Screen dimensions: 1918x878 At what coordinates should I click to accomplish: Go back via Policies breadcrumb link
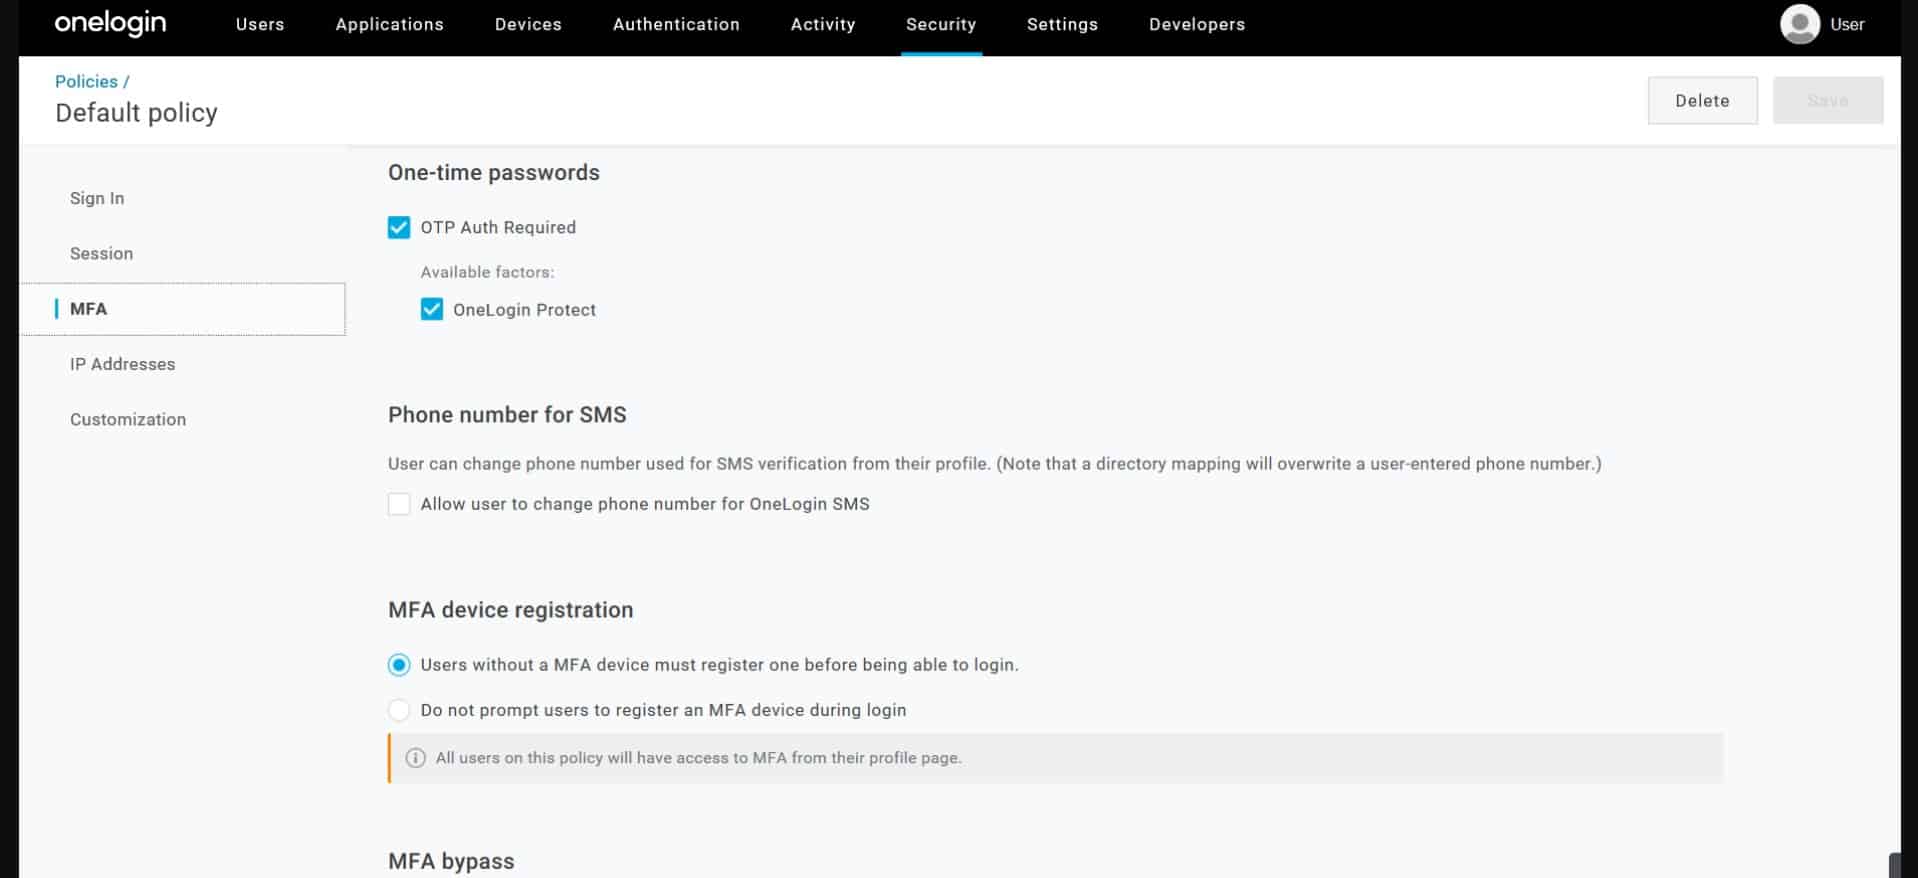(86, 81)
